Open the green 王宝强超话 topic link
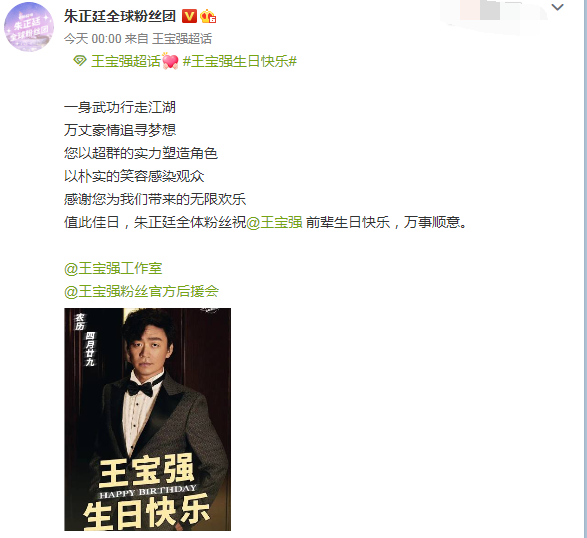Viewport: 587px width, 538px height. (x=126, y=61)
